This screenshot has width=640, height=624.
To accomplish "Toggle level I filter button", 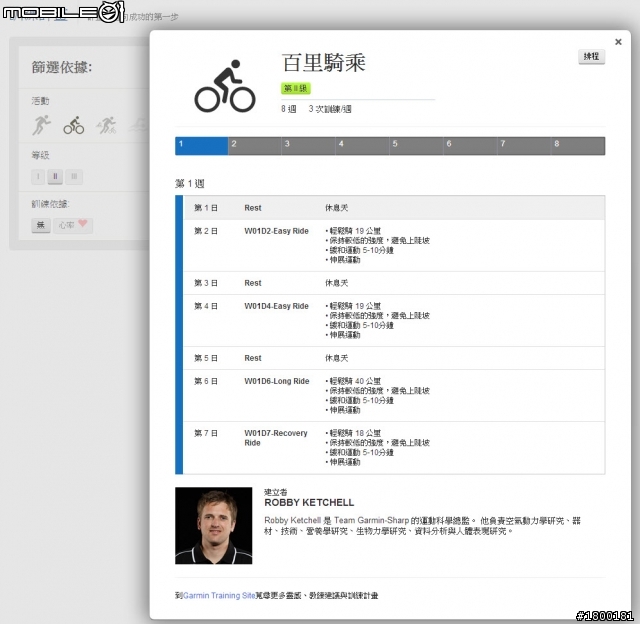I will point(38,177).
